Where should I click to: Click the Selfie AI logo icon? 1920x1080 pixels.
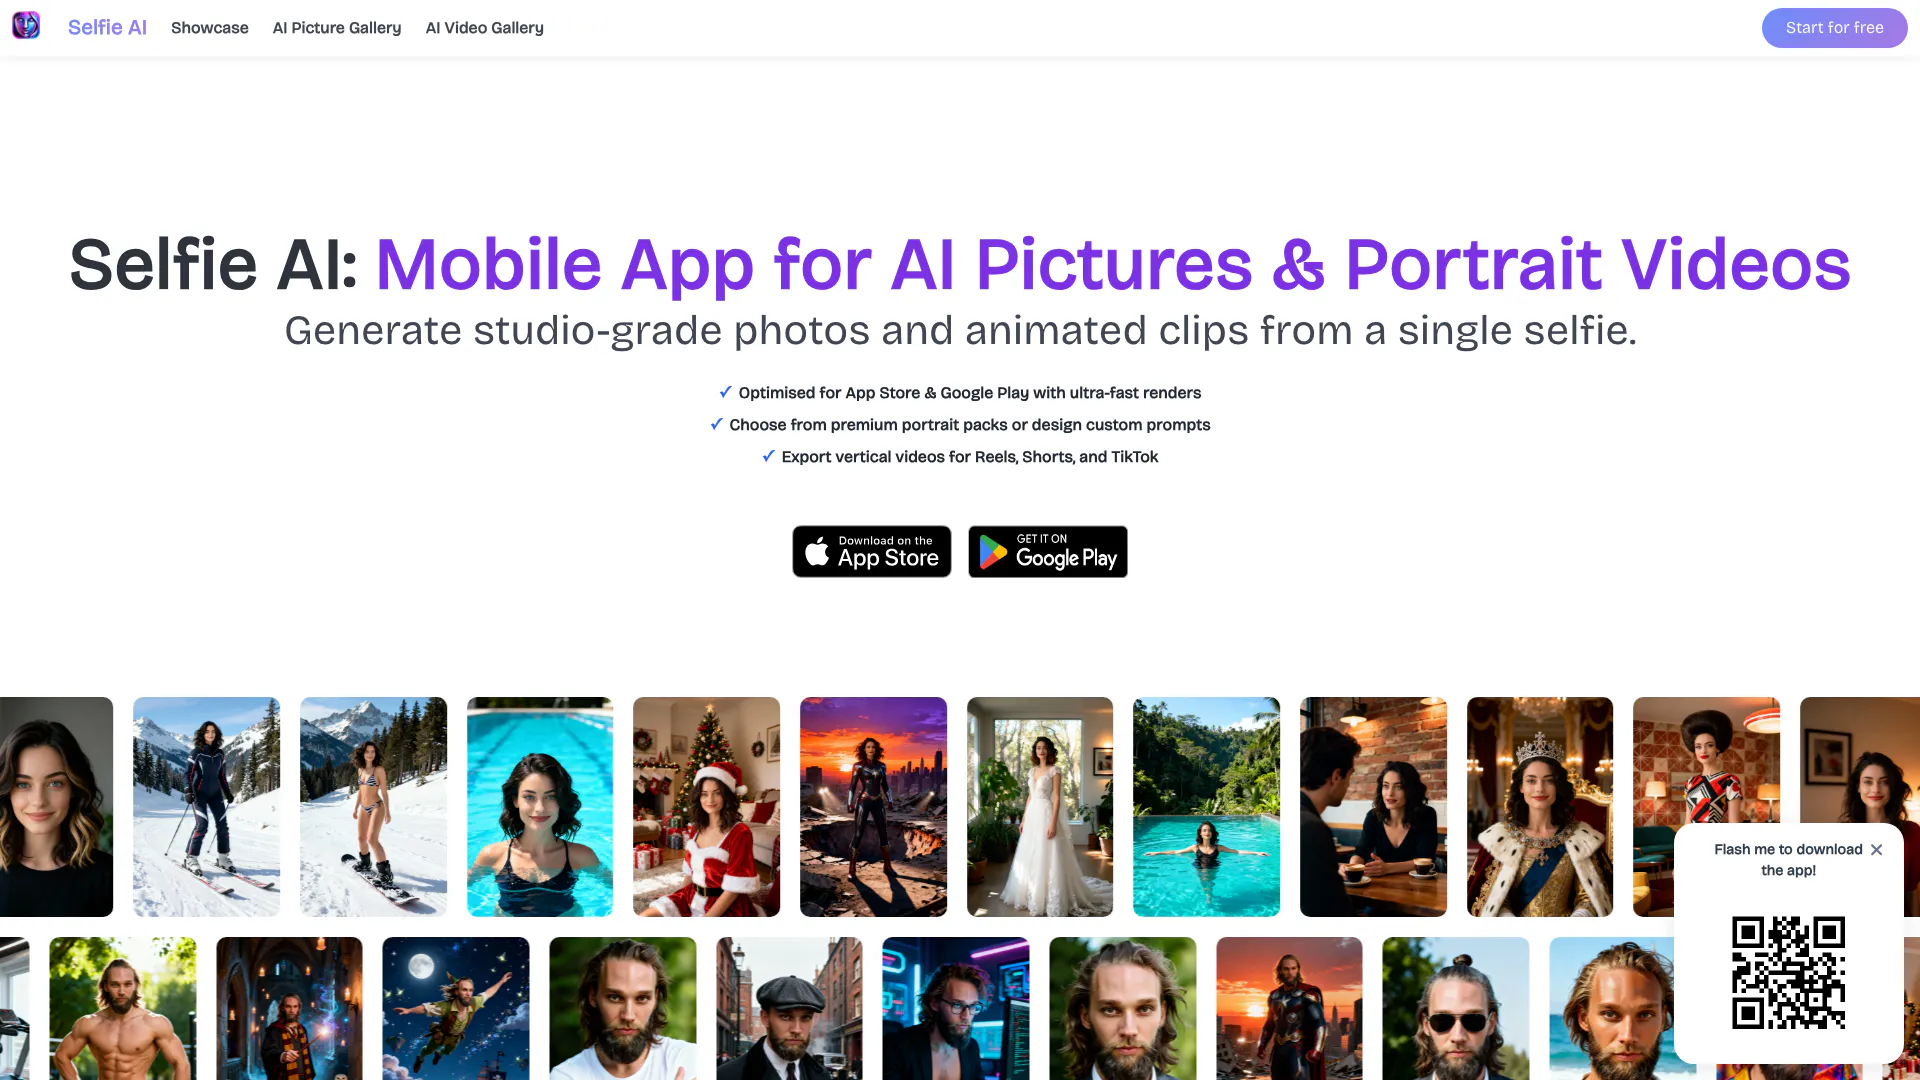26,26
